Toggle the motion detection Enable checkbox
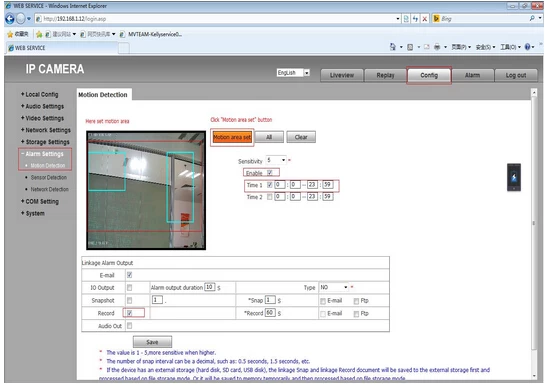The width and height of the screenshot is (550, 386). pos(270,173)
